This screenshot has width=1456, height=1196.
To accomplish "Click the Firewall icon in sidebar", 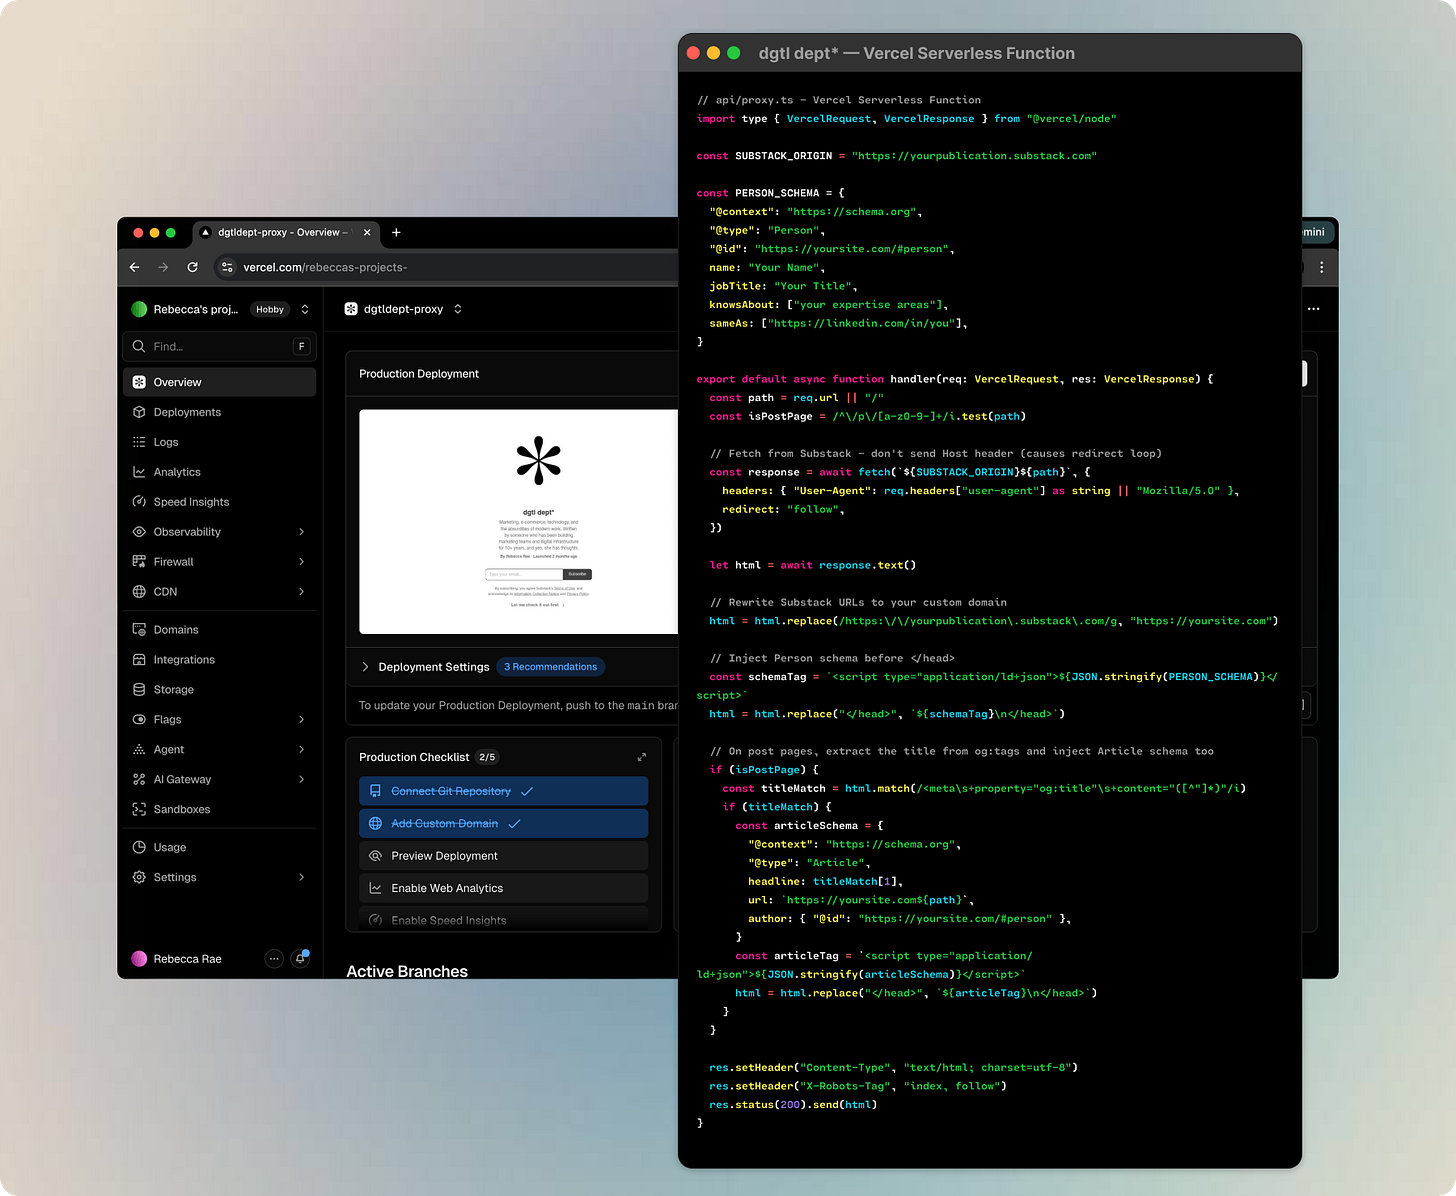I will 139,562.
